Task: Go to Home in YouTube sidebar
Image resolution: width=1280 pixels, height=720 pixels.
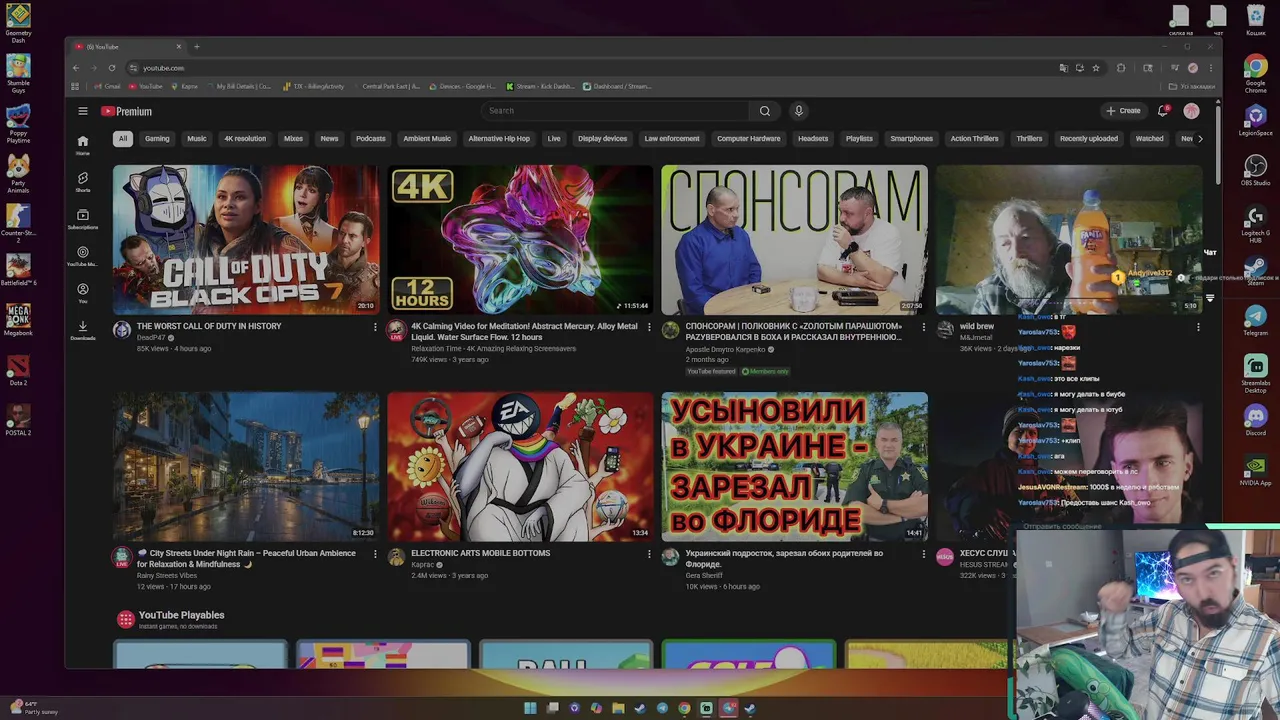Action: click(83, 145)
